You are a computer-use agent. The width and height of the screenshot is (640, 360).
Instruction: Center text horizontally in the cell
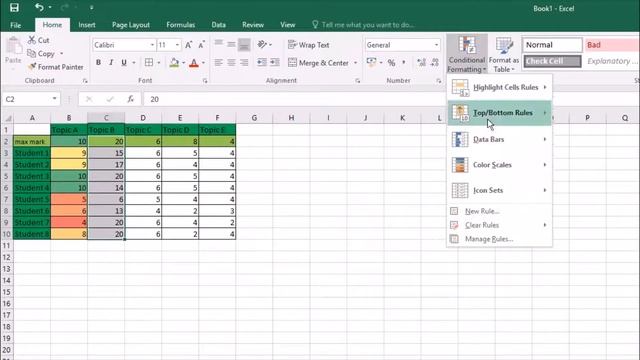tap(231, 62)
